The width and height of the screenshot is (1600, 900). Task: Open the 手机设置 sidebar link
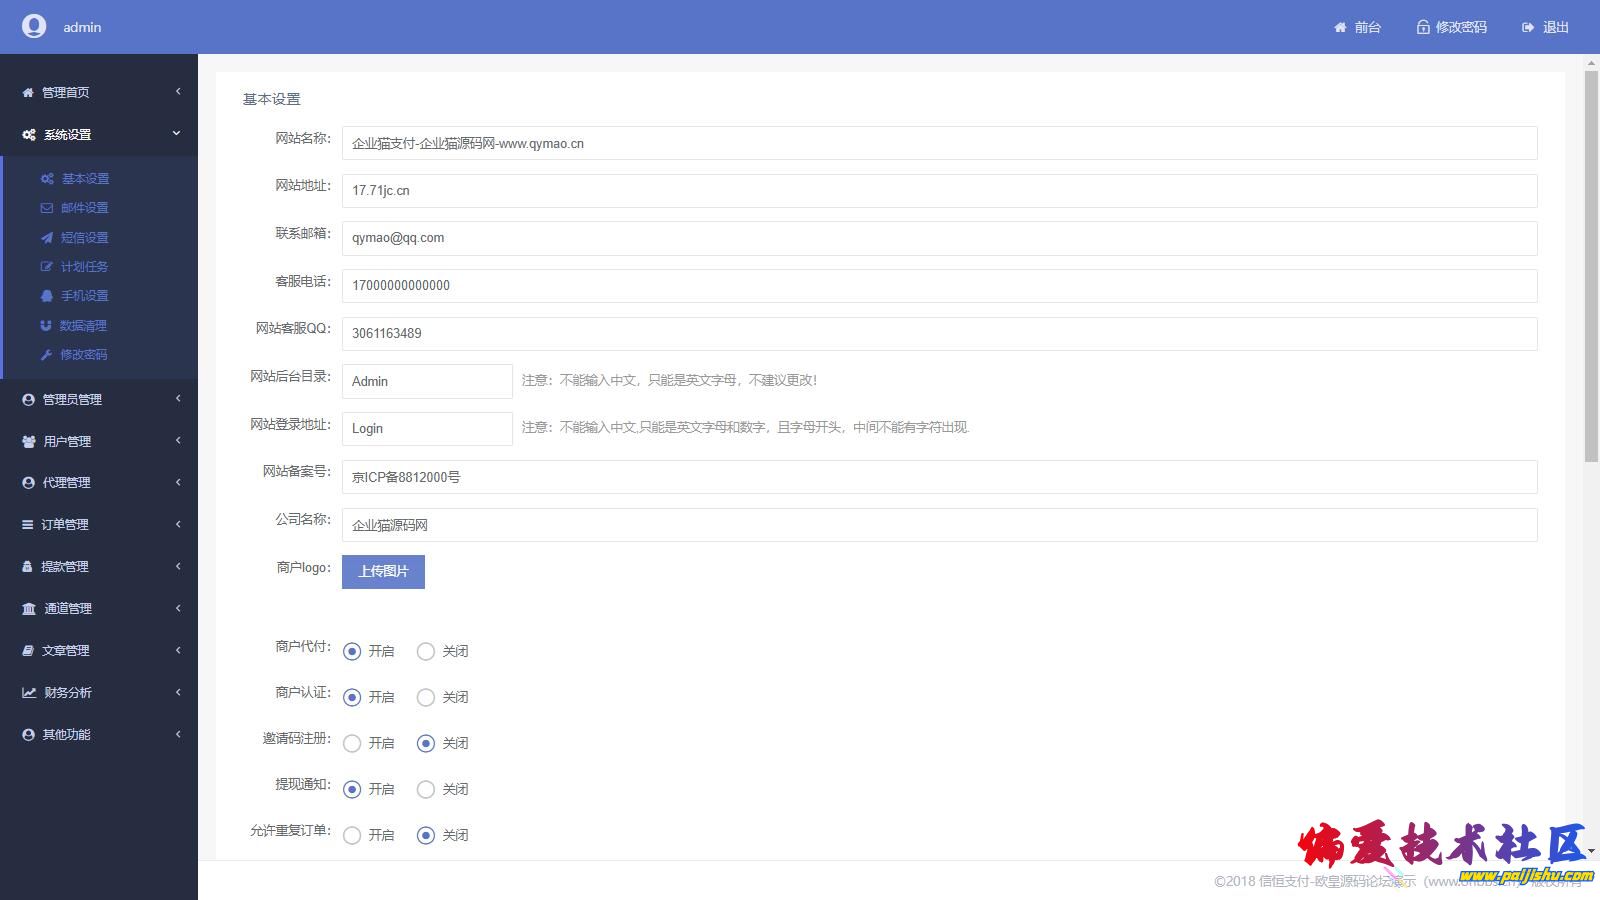pyautogui.click(x=84, y=296)
